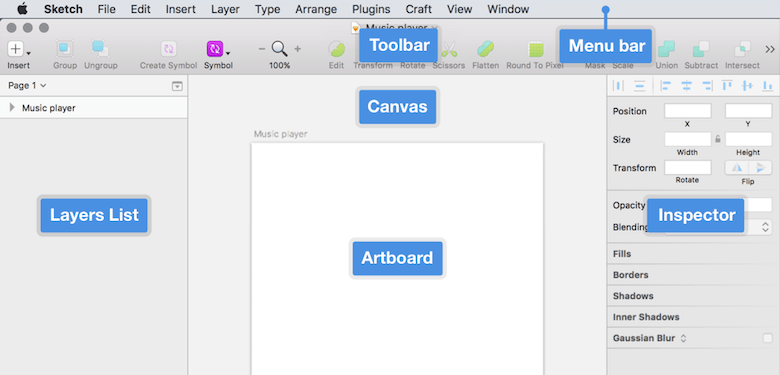780x375 pixels.
Task: Click the Align Right icon
Action: point(707,86)
